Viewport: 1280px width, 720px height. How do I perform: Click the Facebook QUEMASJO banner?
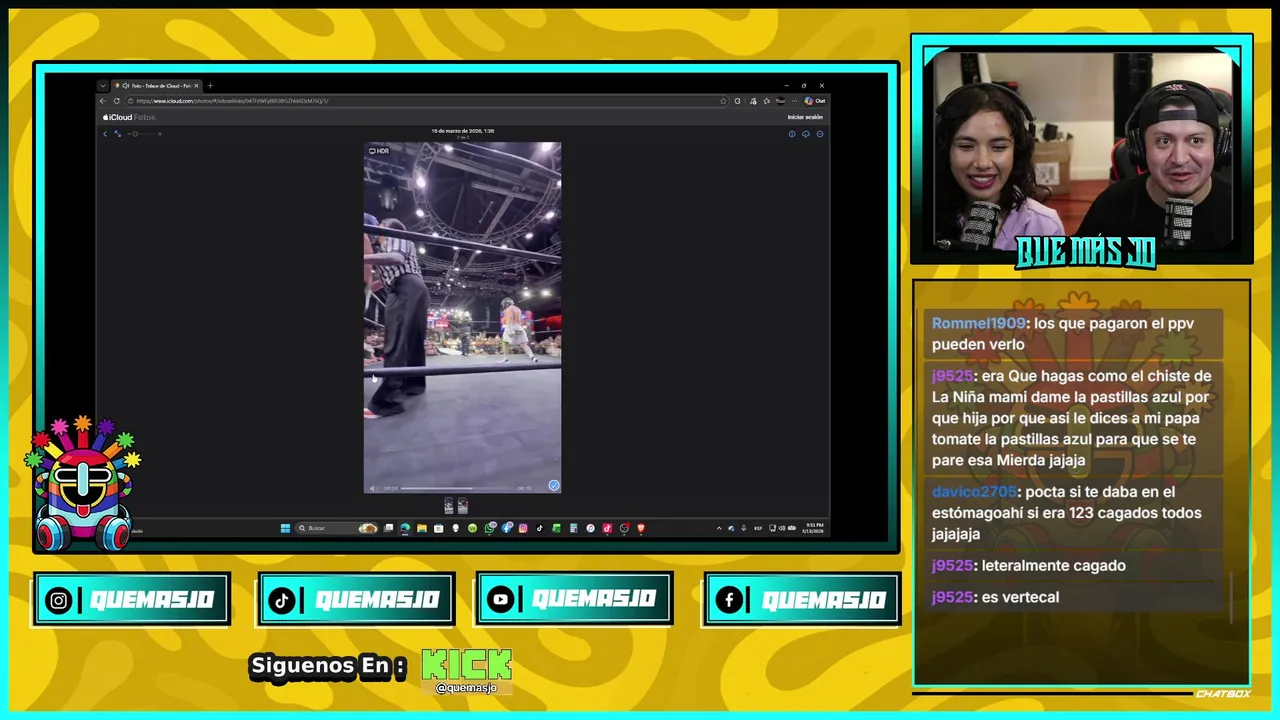(802, 599)
